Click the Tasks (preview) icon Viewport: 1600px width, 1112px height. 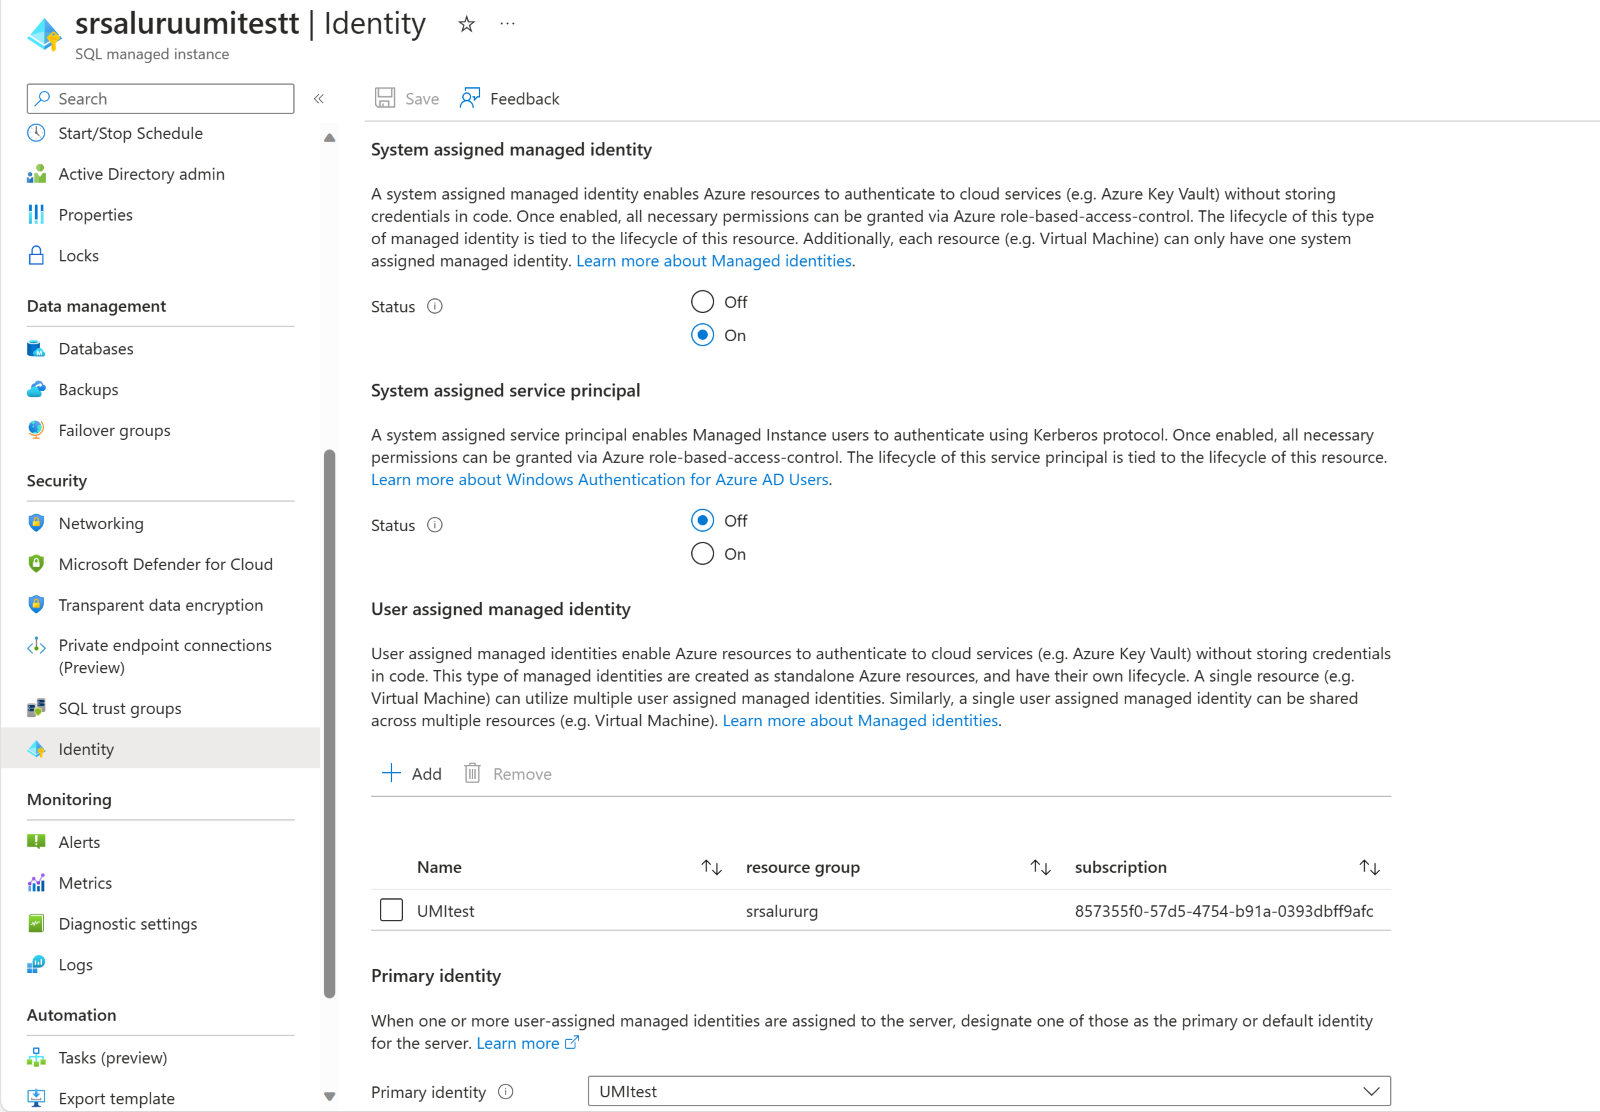click(36, 1058)
